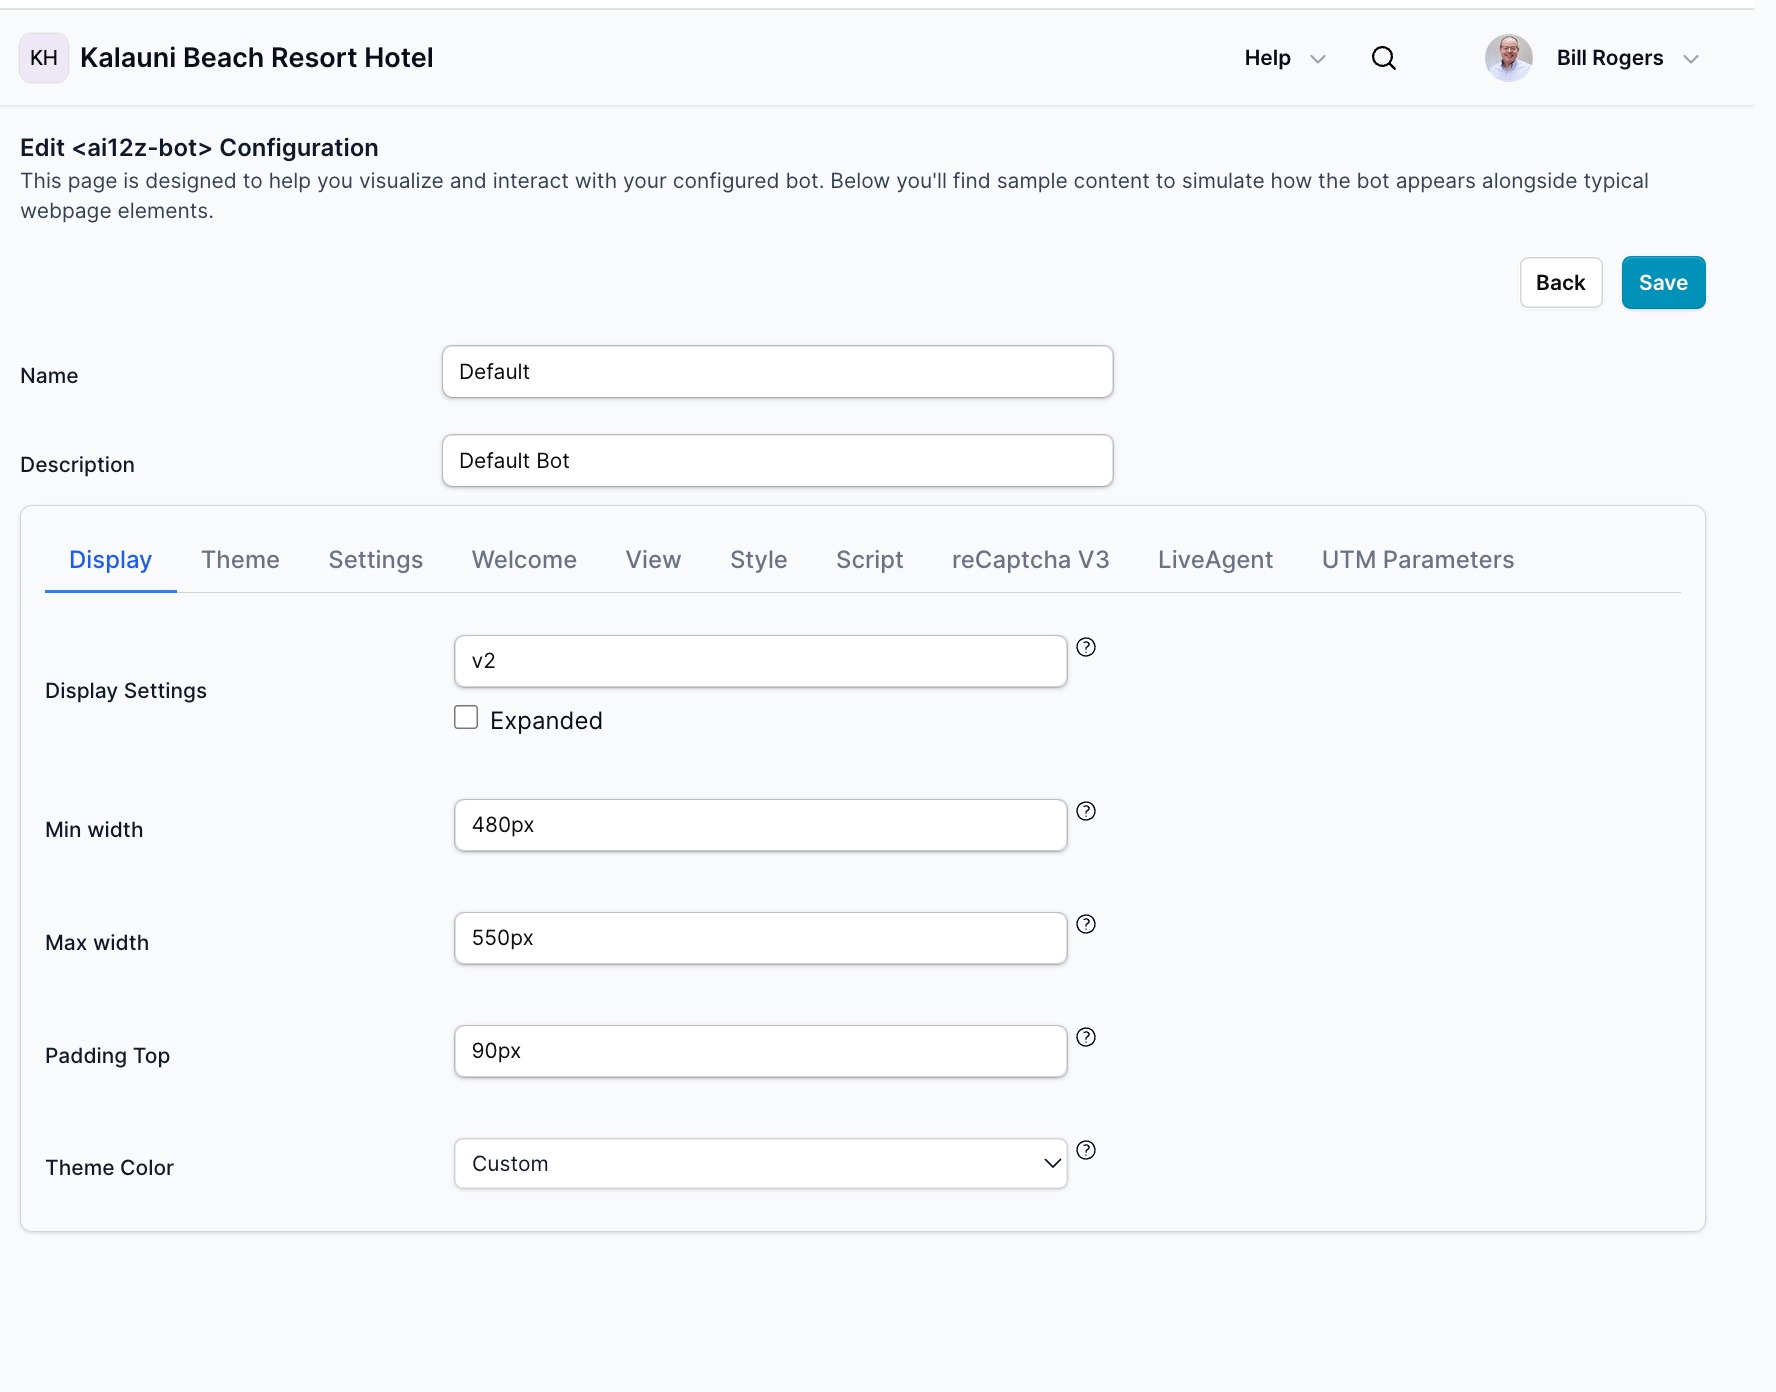The height and width of the screenshot is (1392, 1776).
Task: Switch to the Theme tab
Action: 240,560
